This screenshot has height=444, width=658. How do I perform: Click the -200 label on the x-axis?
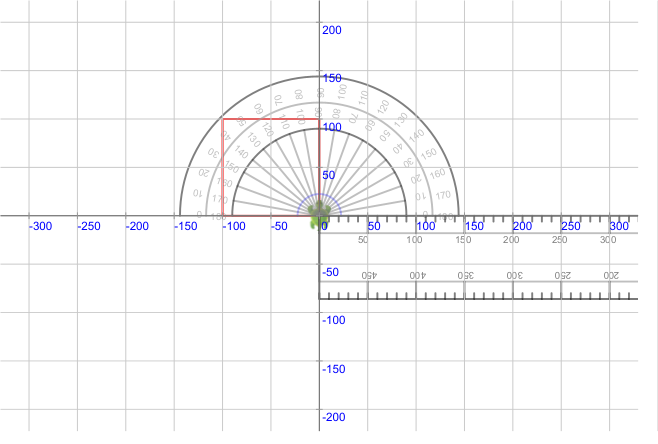click(x=137, y=227)
